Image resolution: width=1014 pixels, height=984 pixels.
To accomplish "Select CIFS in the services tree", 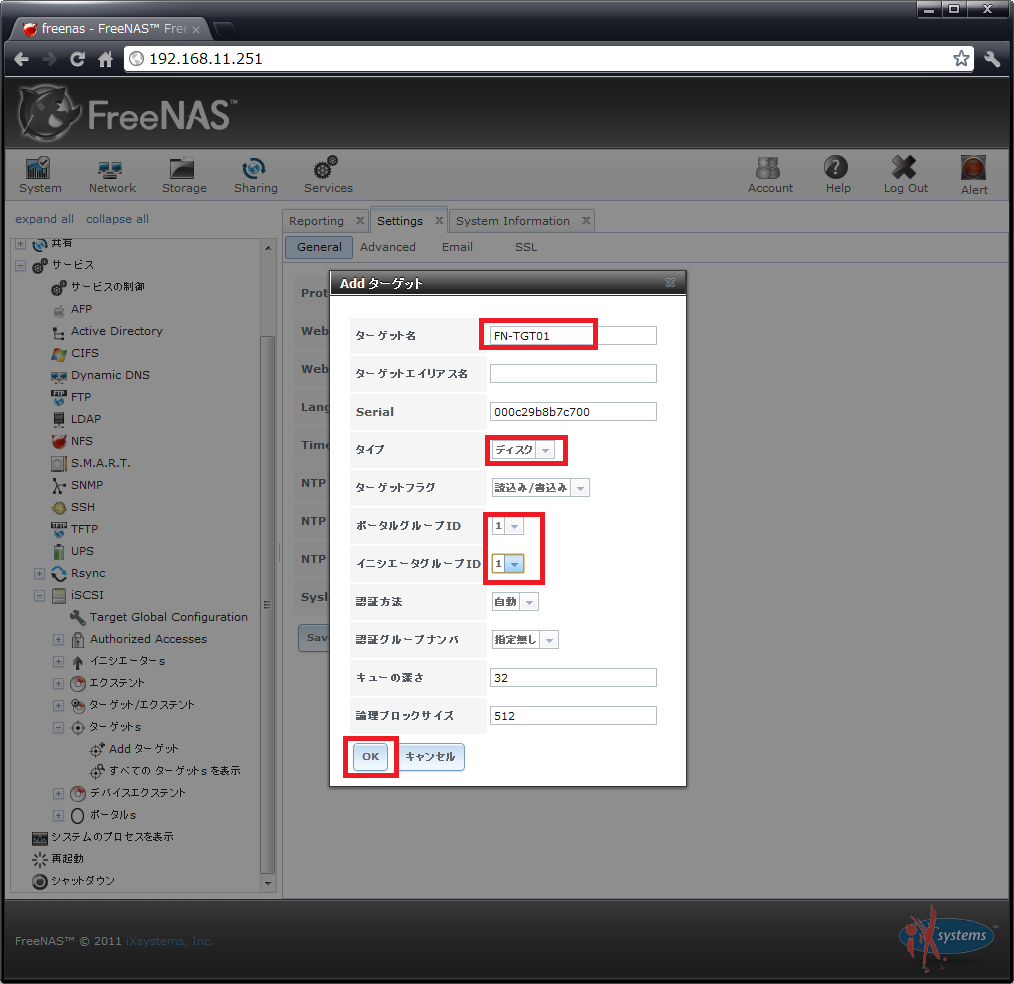I will [x=85, y=353].
